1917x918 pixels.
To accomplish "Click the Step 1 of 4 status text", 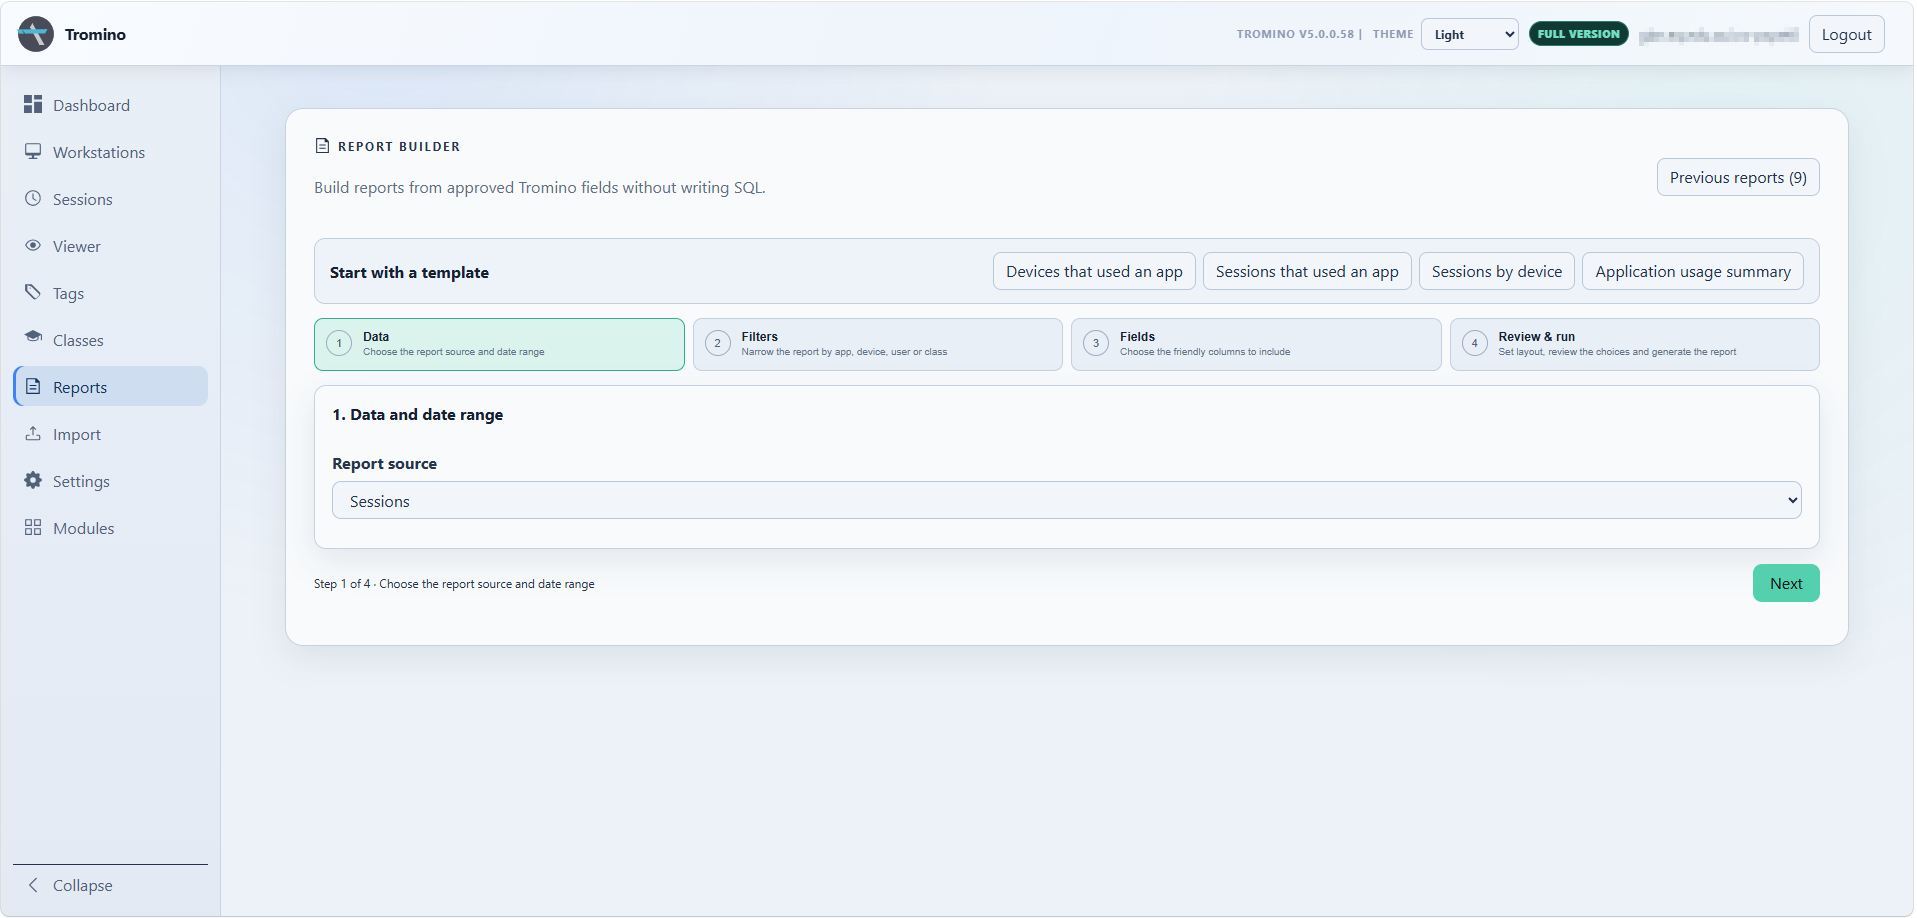I will click(x=454, y=584).
